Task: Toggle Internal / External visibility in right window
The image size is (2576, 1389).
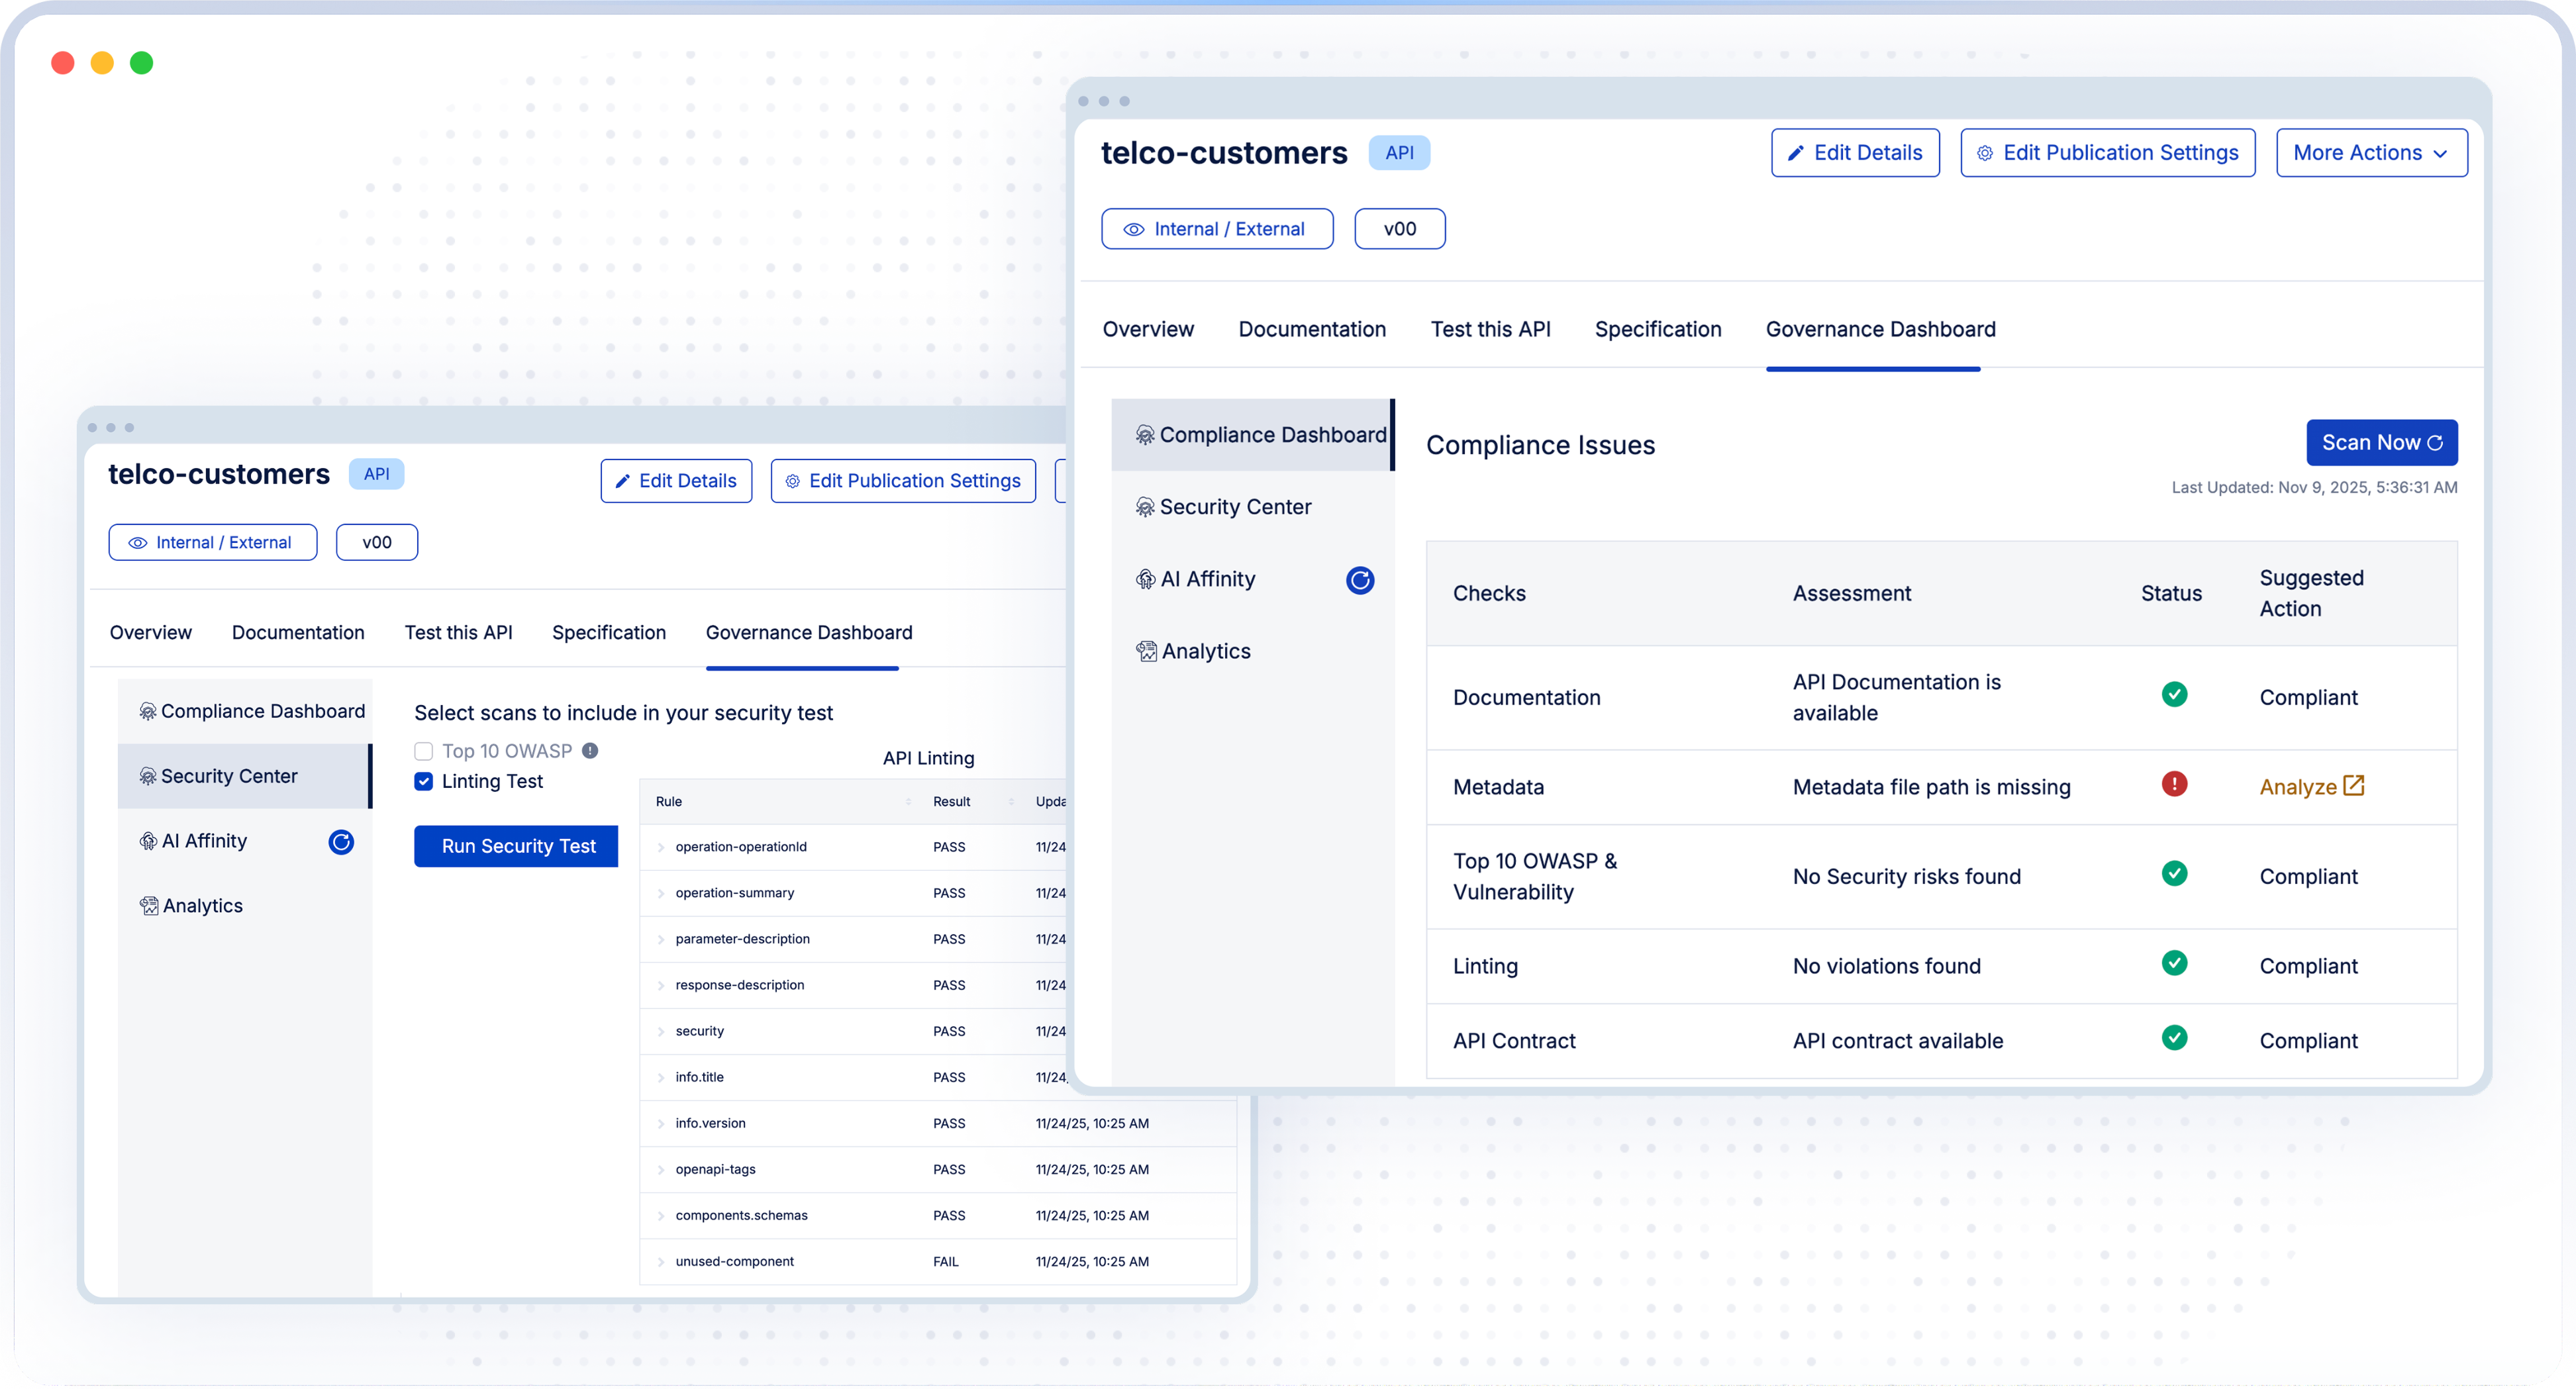Action: point(1216,229)
